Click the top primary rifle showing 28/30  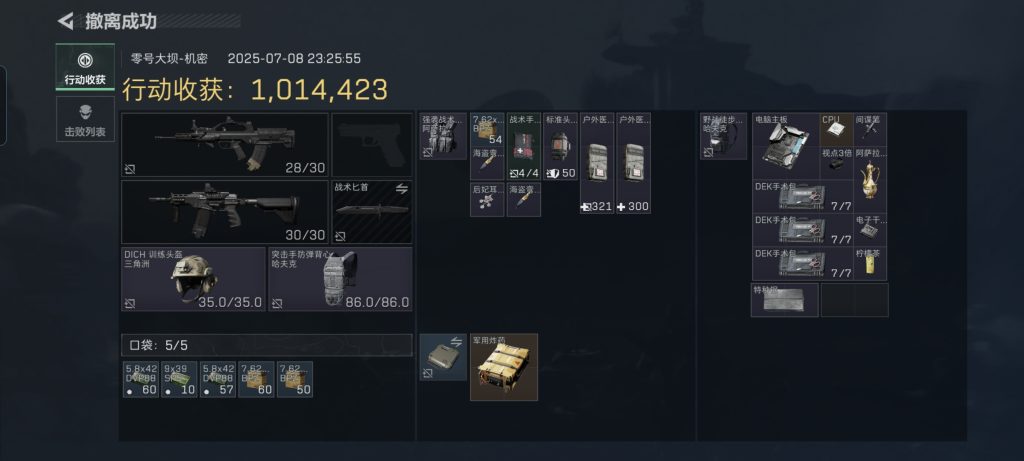point(225,145)
